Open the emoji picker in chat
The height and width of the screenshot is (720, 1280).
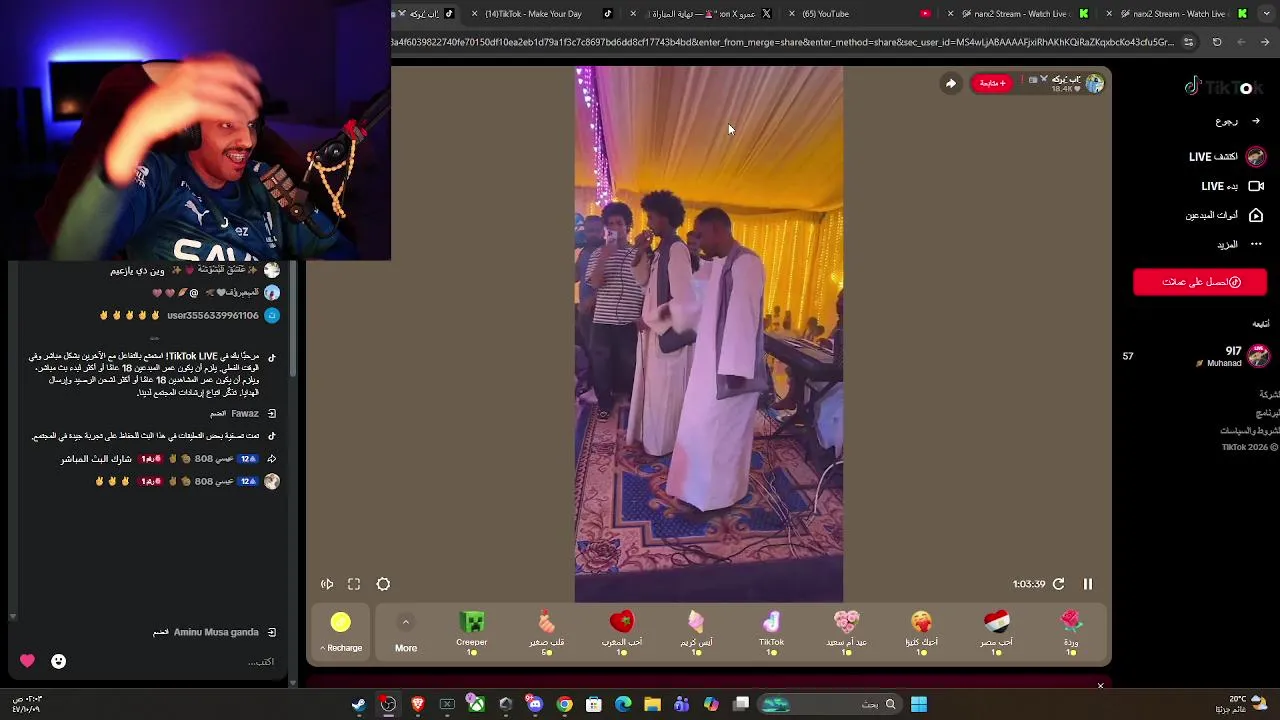59,661
